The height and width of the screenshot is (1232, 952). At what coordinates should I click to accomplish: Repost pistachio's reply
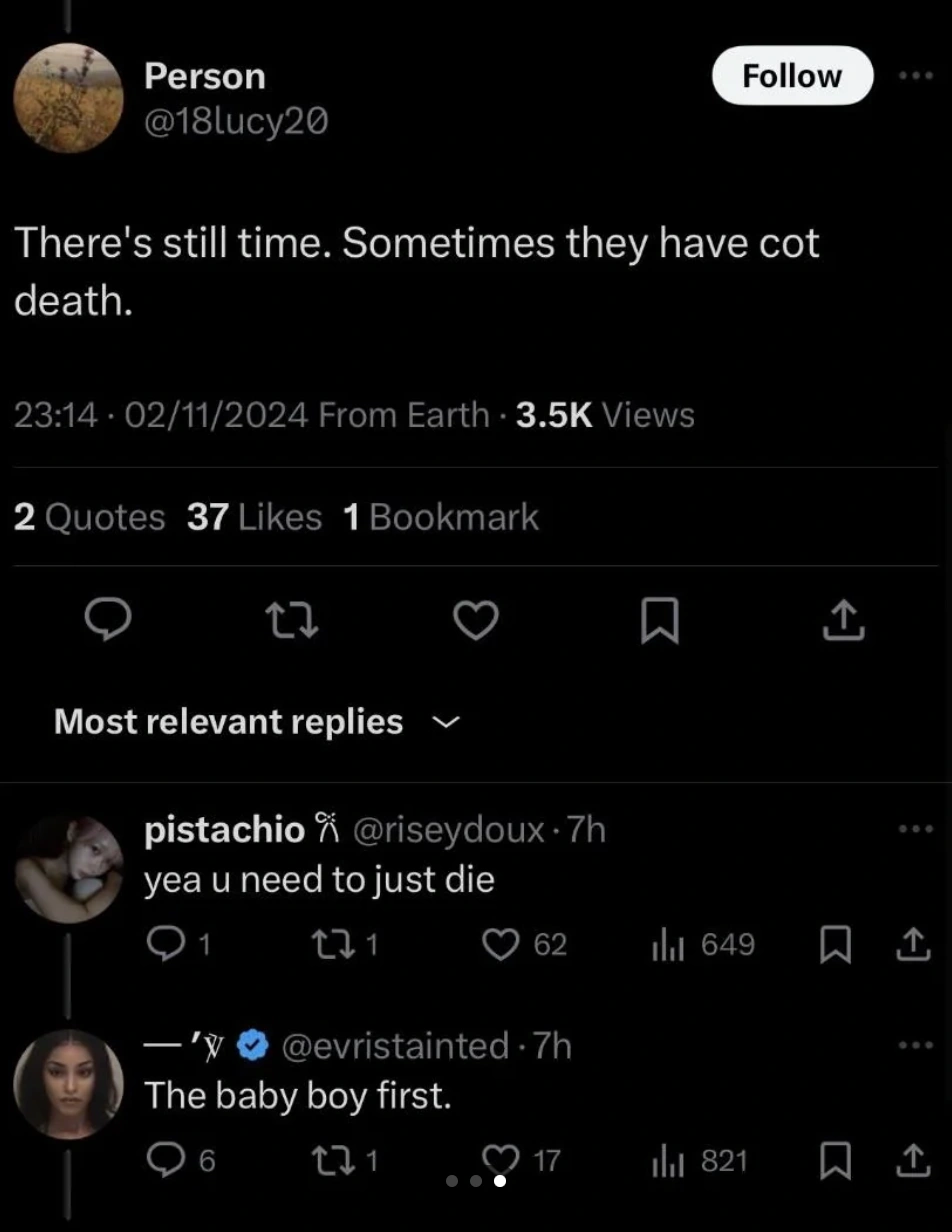328,945
